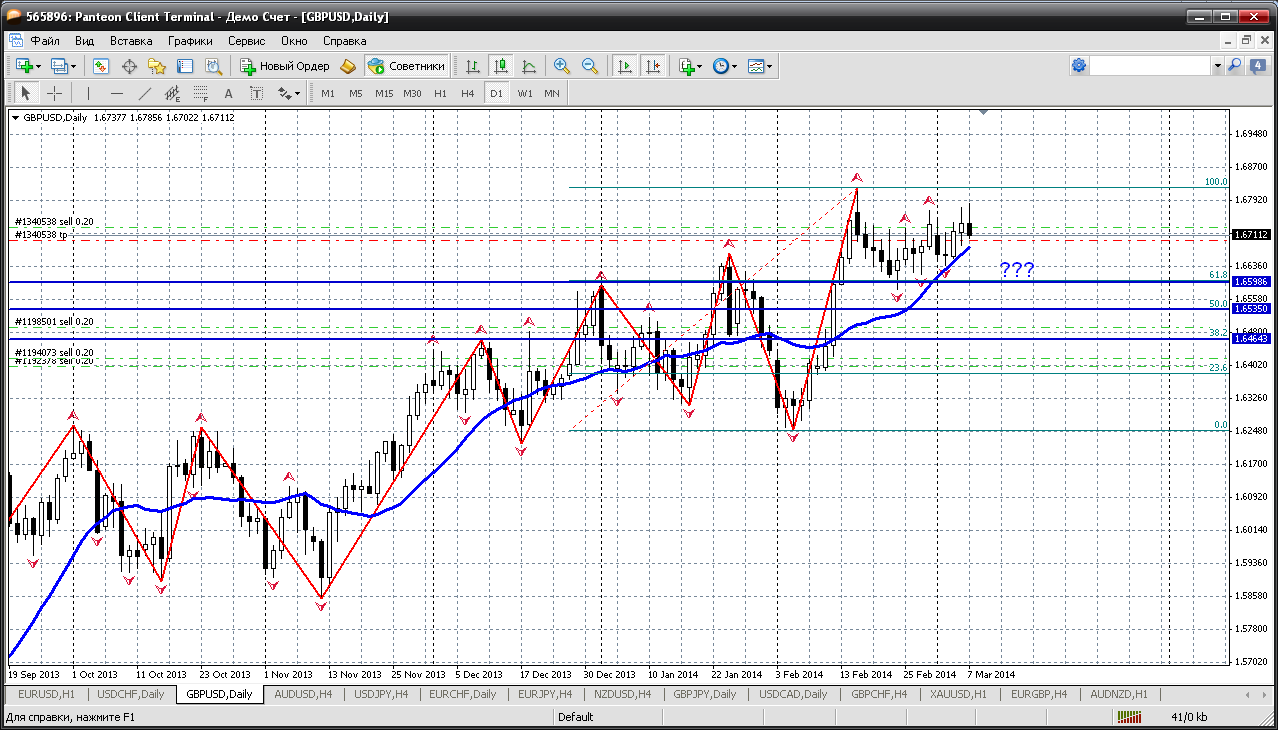
Task: Expand the indicators list dropdown
Action: (699, 66)
